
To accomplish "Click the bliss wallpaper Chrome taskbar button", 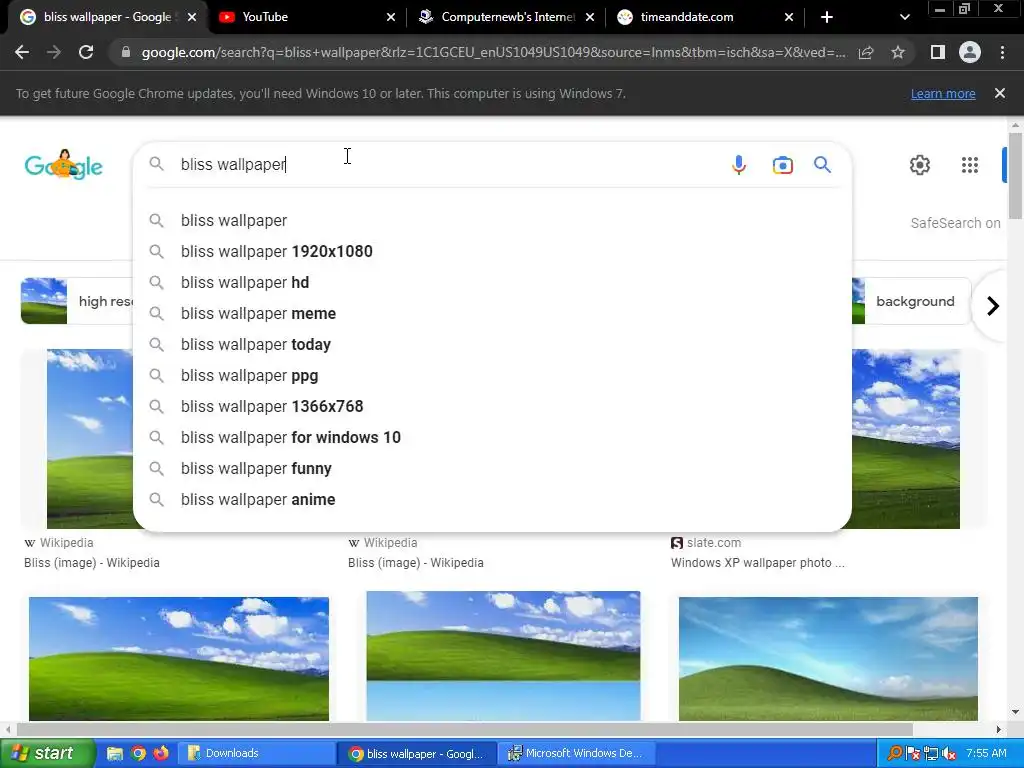I will (x=417, y=753).
